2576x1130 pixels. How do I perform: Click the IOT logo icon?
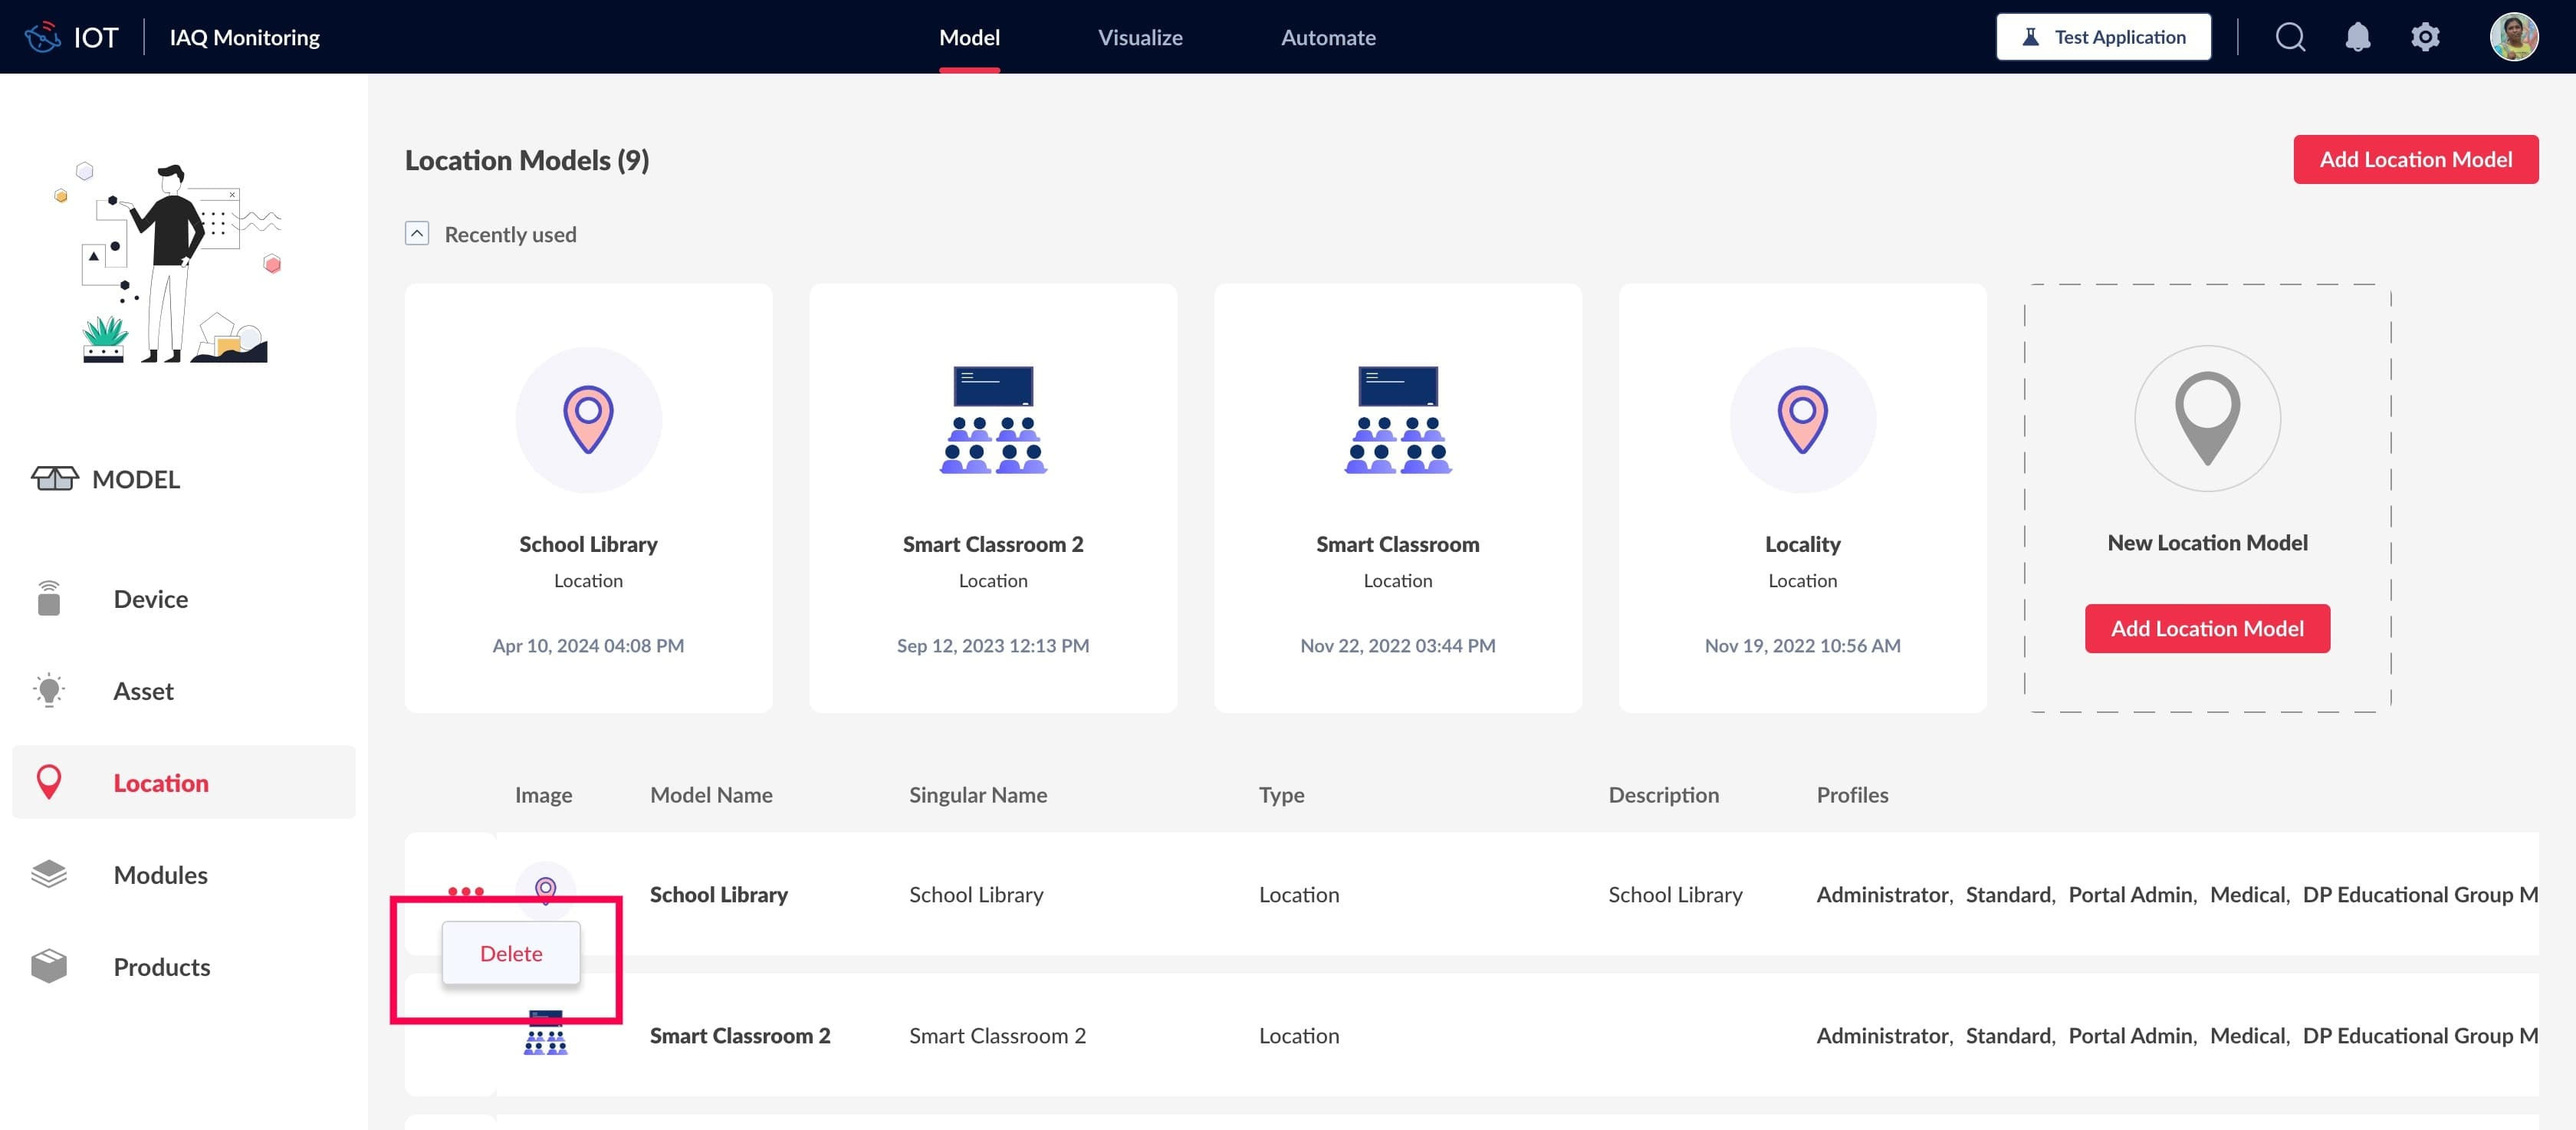click(x=43, y=37)
